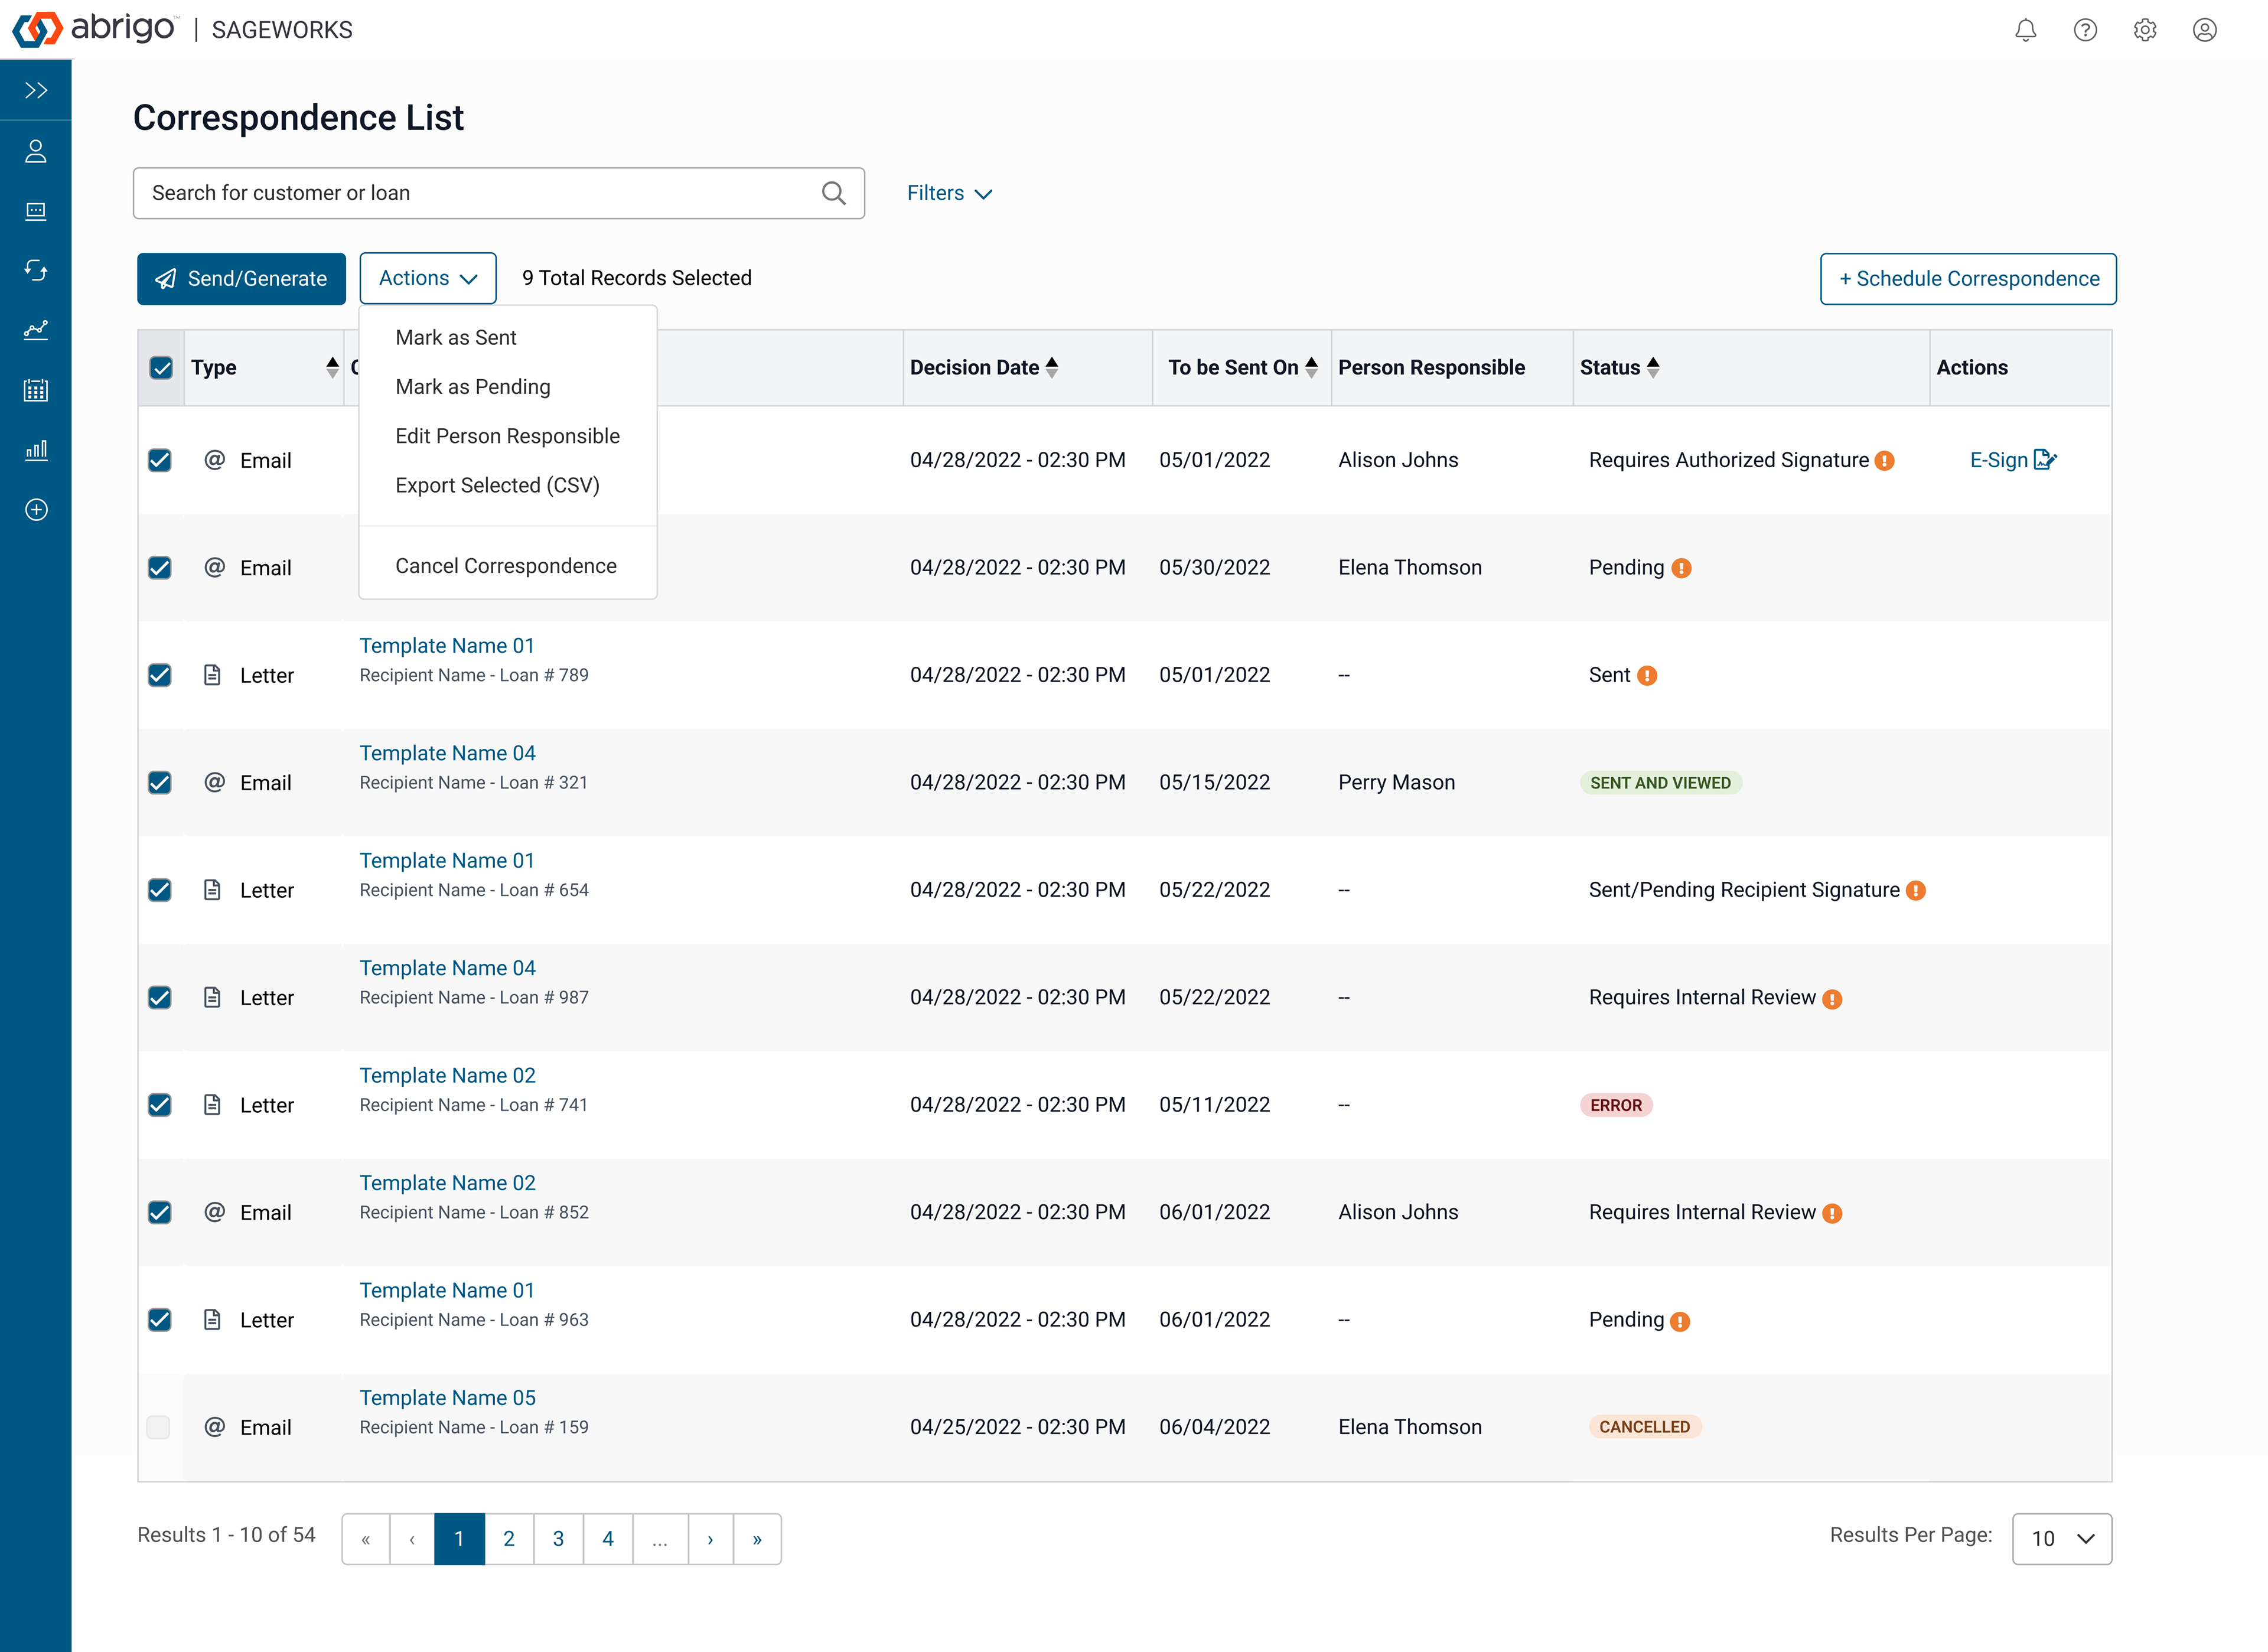Screen dimensions: 2268x1652
Task: Click the notifications bell icon
Action: point(2025,30)
